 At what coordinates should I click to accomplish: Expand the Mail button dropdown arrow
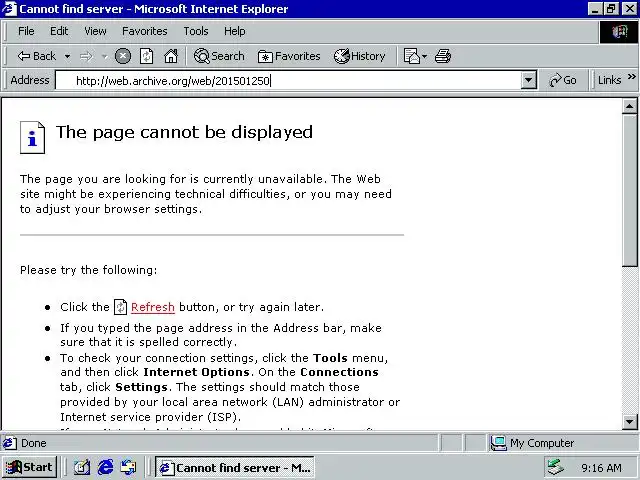click(424, 56)
